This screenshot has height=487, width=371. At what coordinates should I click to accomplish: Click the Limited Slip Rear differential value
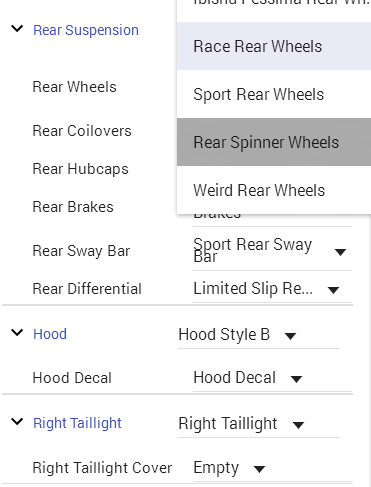pos(253,289)
